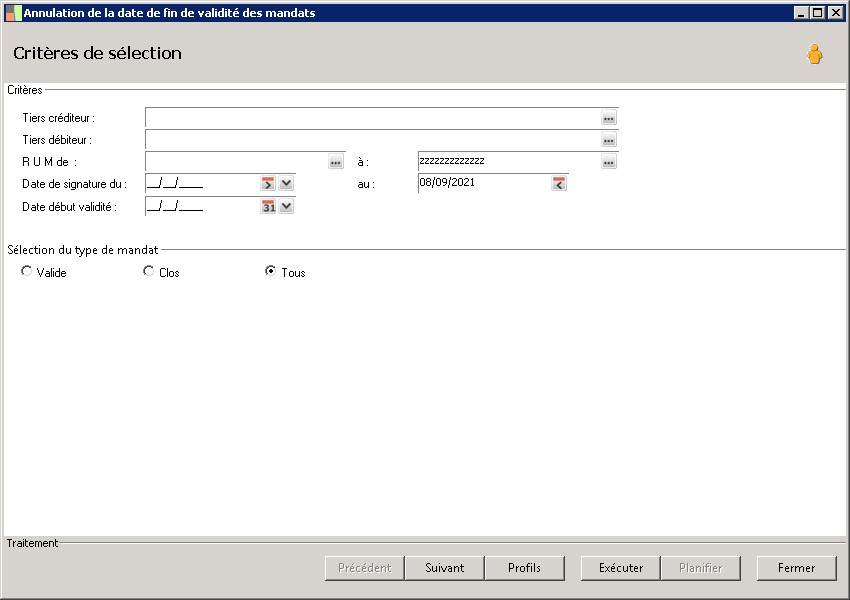The width and height of the screenshot is (850, 600).
Task: Click the 'Date début validité :' label
Action: point(69,207)
